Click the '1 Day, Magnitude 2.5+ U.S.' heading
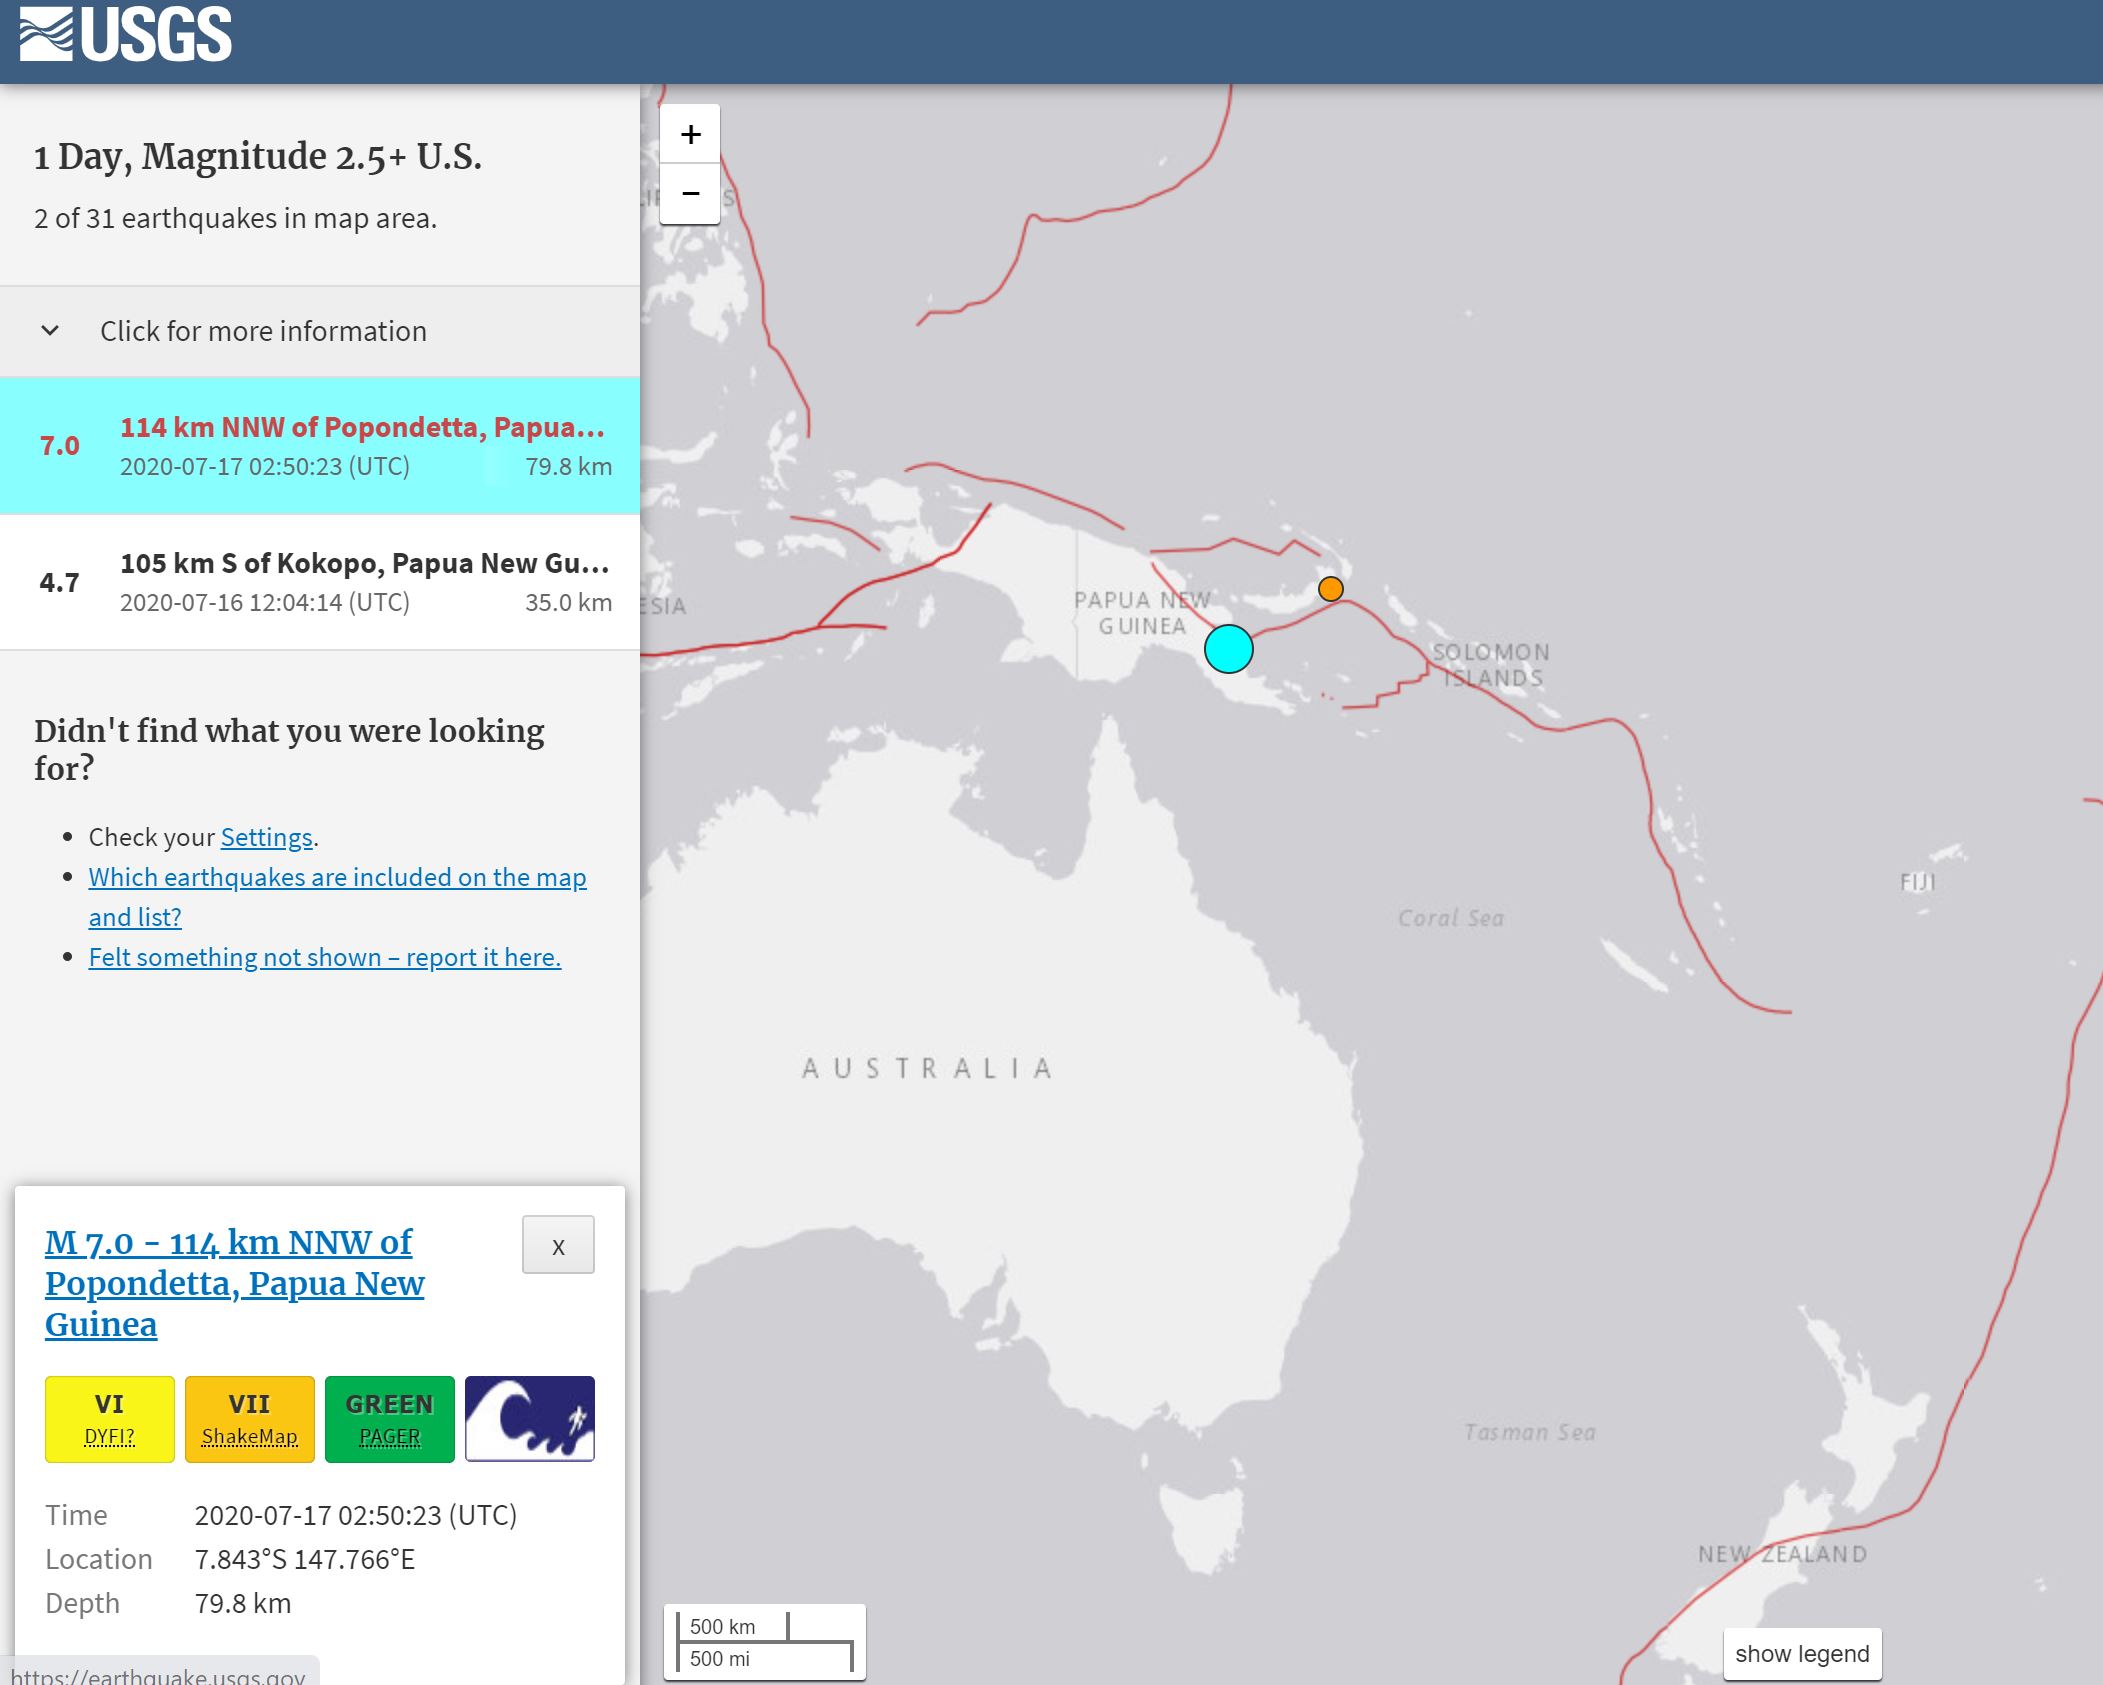 pos(258,156)
